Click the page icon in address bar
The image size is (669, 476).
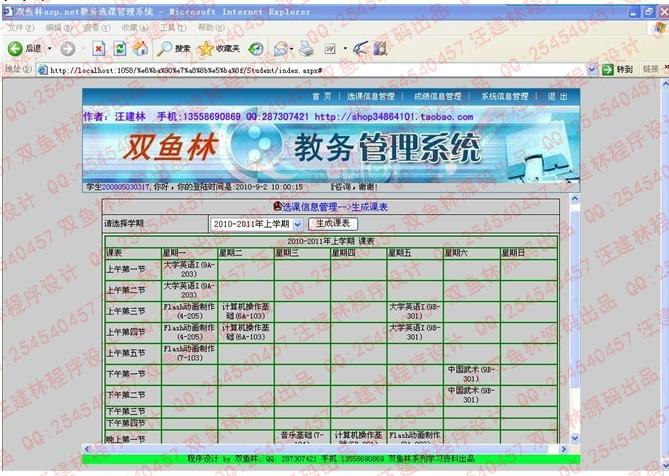point(42,70)
